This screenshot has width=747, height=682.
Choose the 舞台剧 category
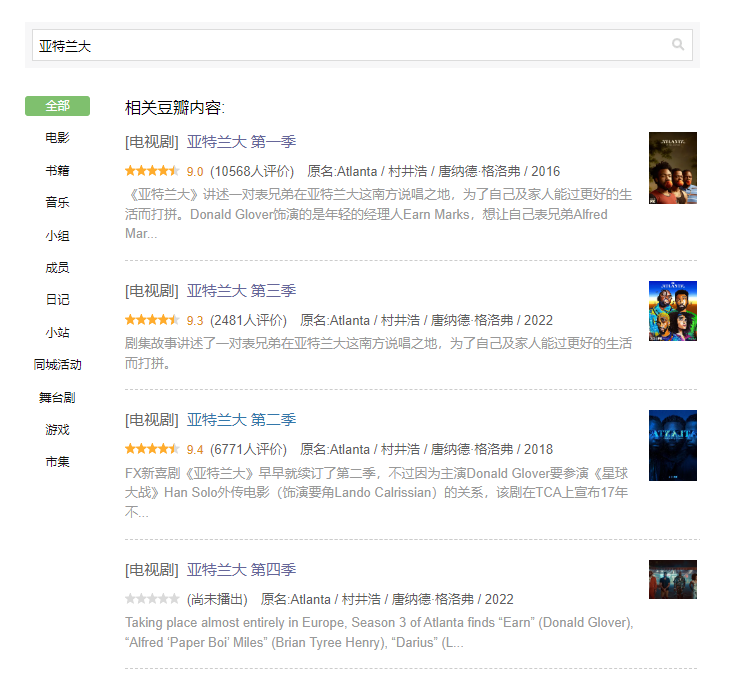click(x=57, y=397)
